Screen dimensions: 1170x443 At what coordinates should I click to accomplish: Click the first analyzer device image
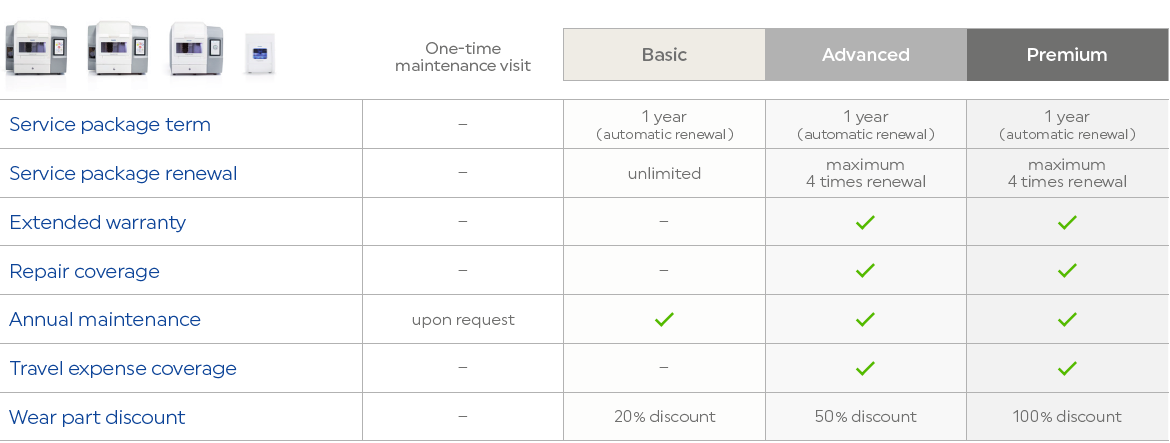point(36,48)
